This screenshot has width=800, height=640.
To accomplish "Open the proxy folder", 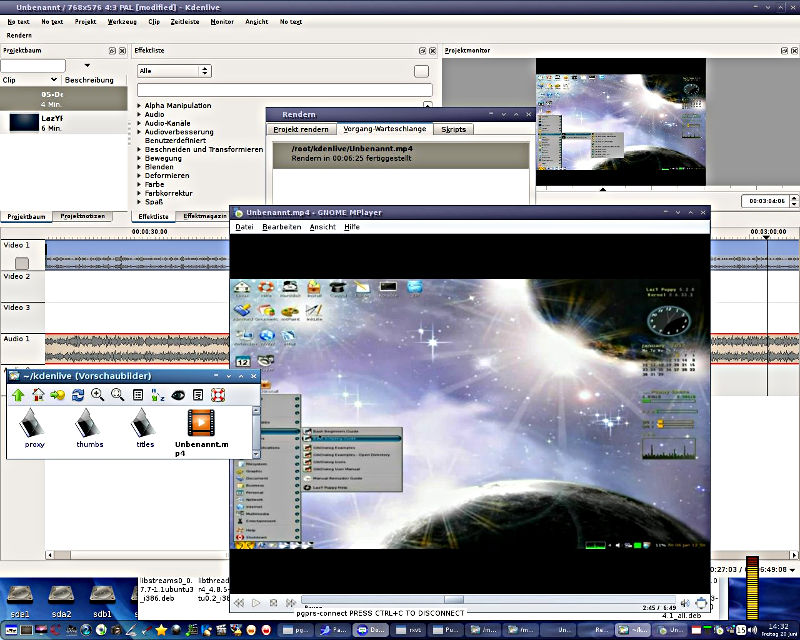I will pos(33,427).
